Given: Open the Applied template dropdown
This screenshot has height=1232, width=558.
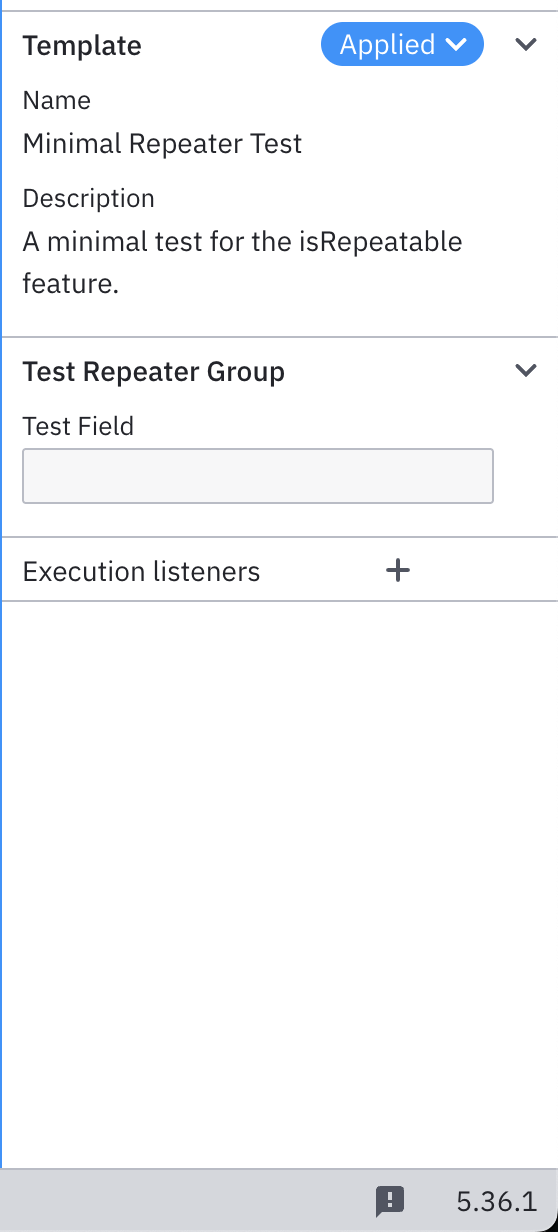Looking at the screenshot, I should [x=402, y=45].
